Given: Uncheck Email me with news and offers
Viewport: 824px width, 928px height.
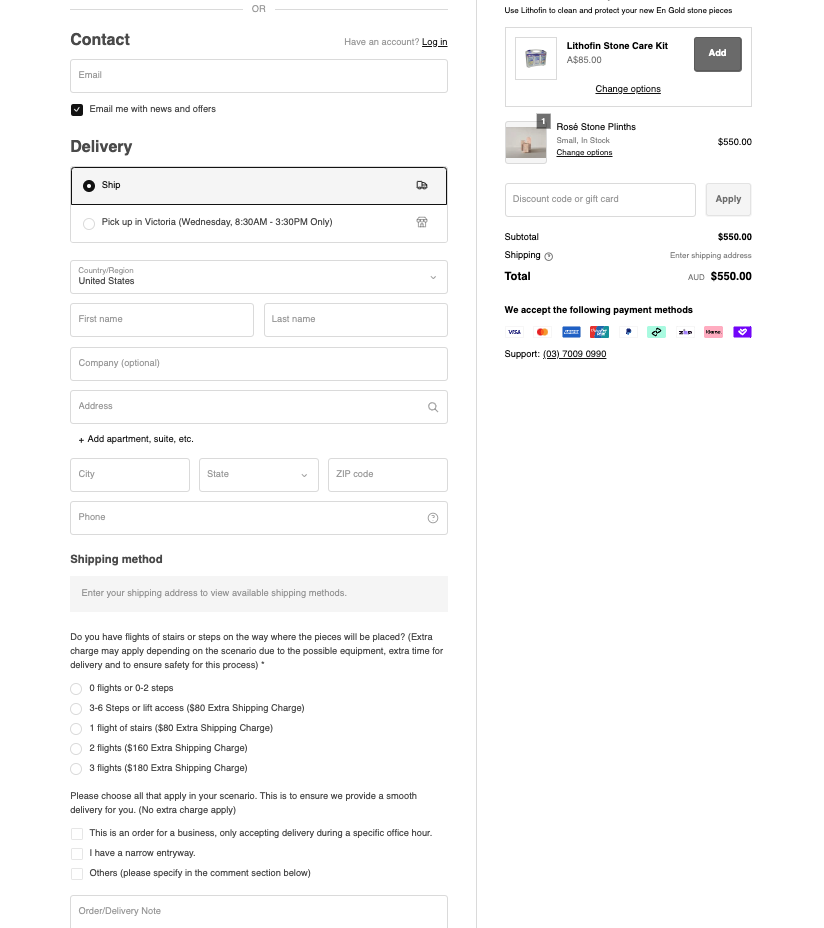Looking at the screenshot, I should pos(77,109).
